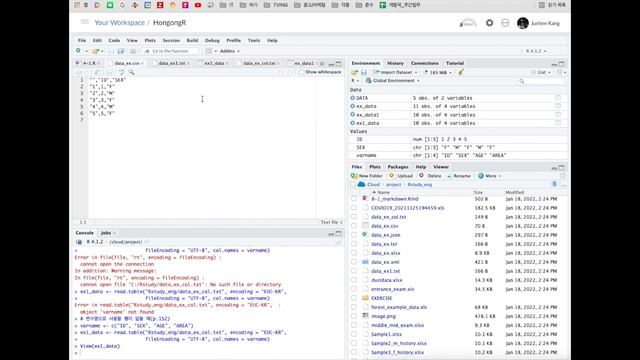Screen dimensions: 640x360
Task: Click the save all documents icon
Action: pyautogui.click(x=121, y=51)
